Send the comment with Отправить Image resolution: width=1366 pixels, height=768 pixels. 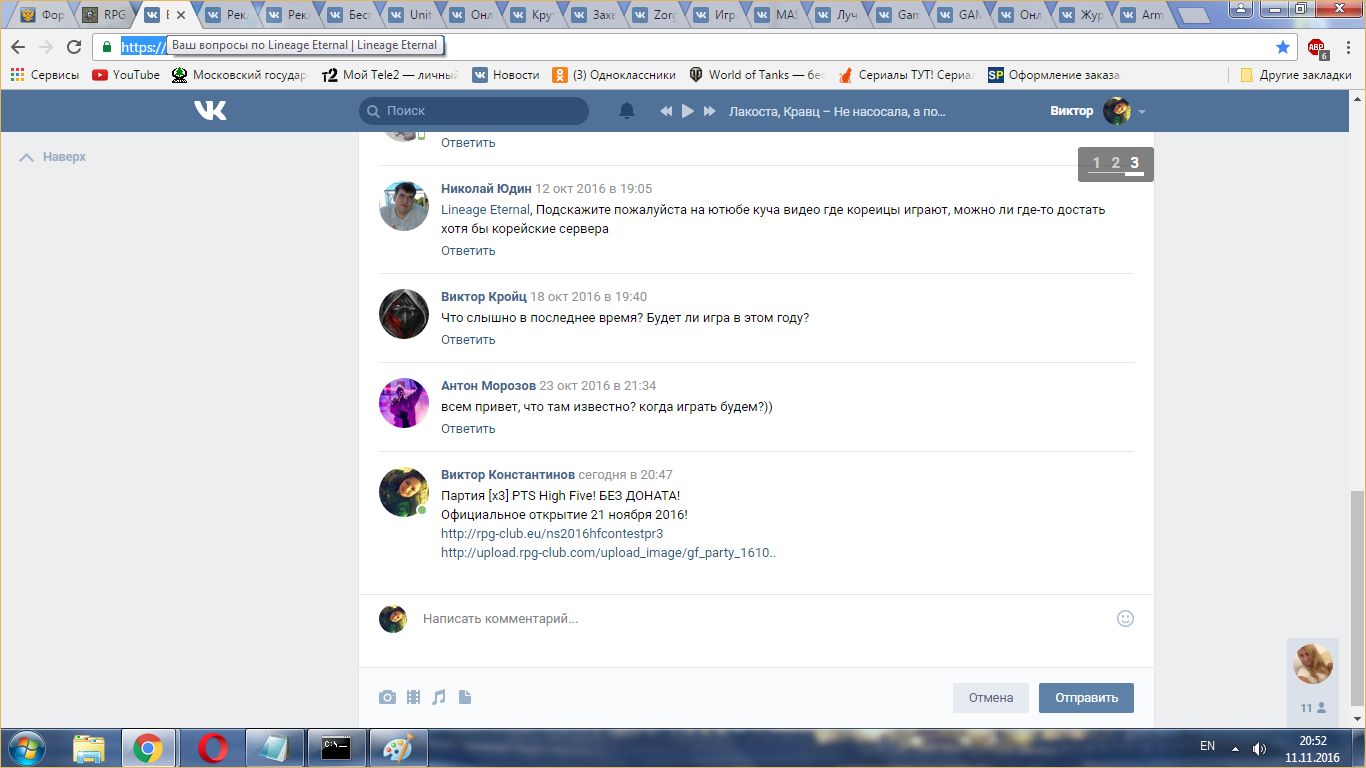[1086, 698]
